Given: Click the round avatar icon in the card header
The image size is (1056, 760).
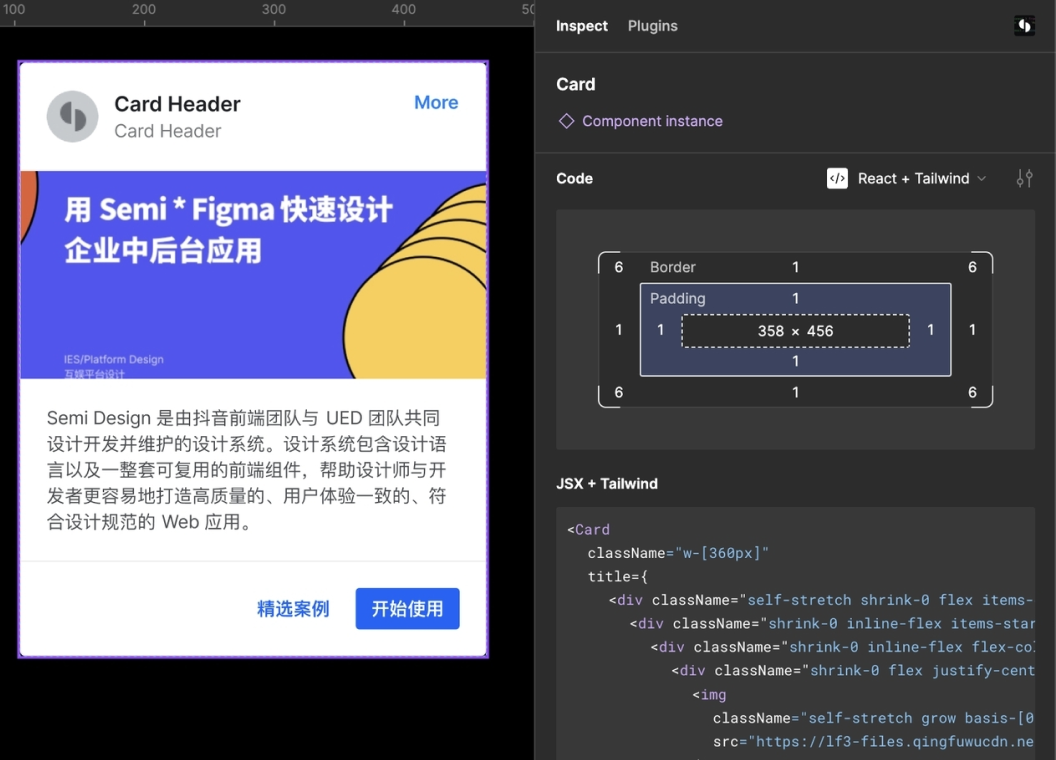Looking at the screenshot, I should coord(73,117).
